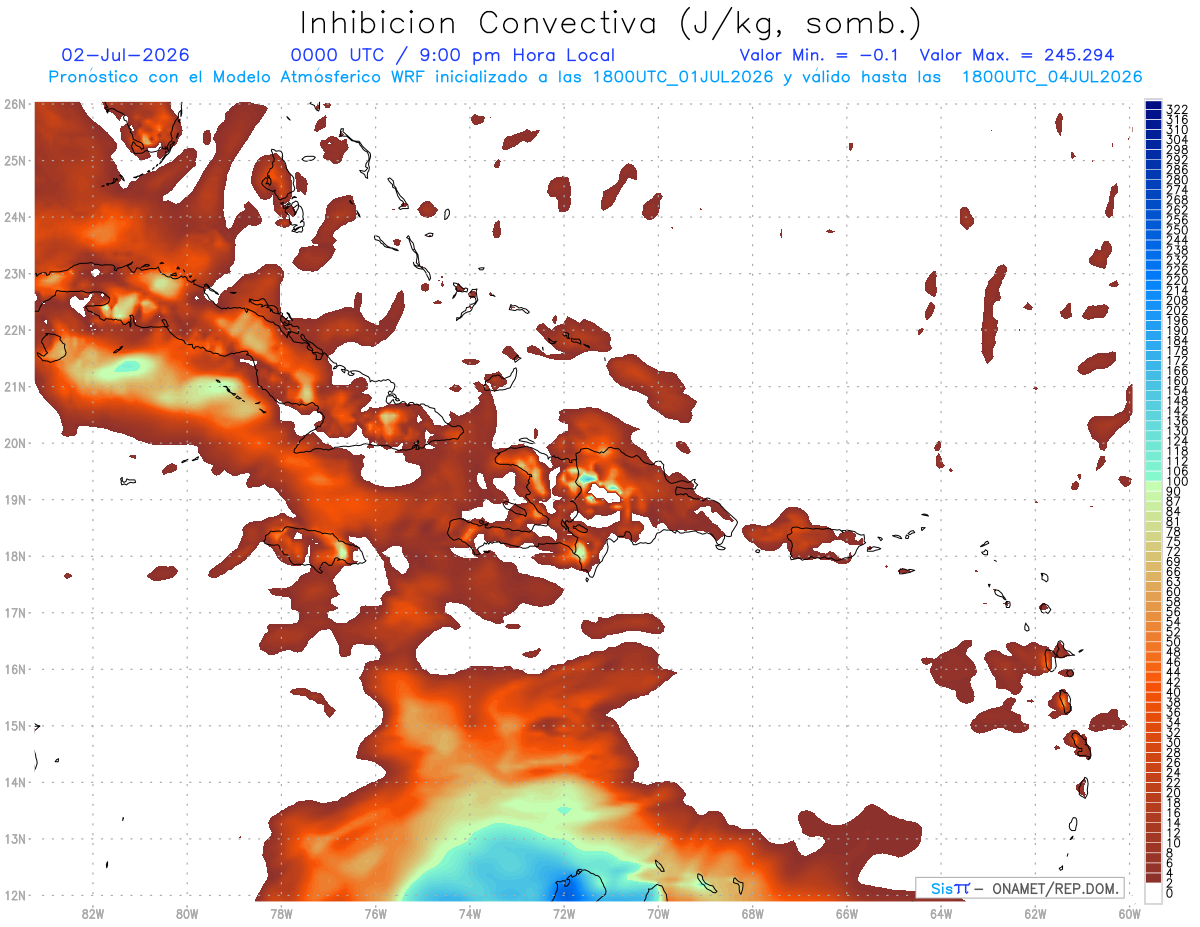Click the 78W longitude label
The image size is (1200, 927).
[281, 913]
